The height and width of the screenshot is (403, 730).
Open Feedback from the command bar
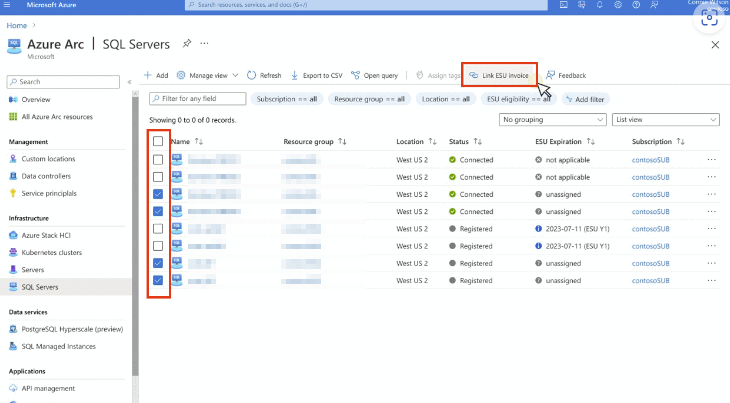pyautogui.click(x=566, y=75)
